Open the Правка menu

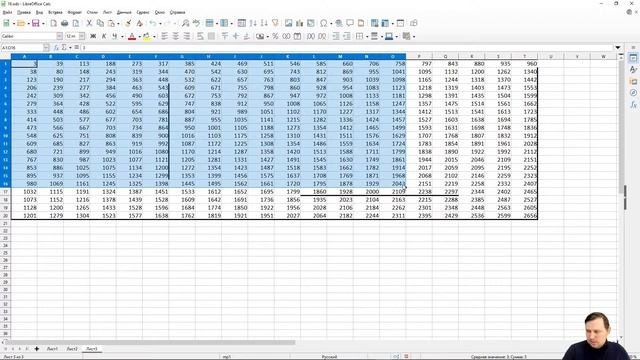coord(24,12)
